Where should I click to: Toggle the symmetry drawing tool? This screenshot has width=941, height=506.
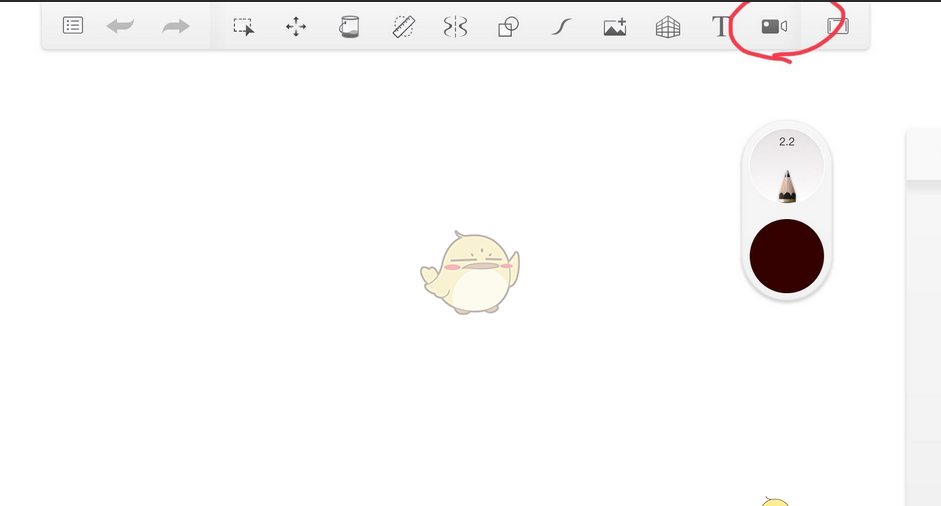(455, 26)
